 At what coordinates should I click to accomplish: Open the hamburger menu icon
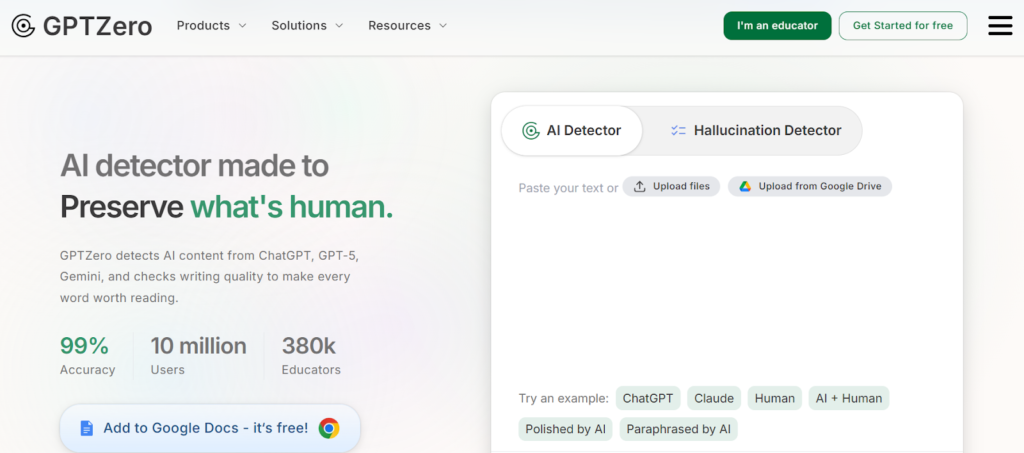pos(1000,26)
